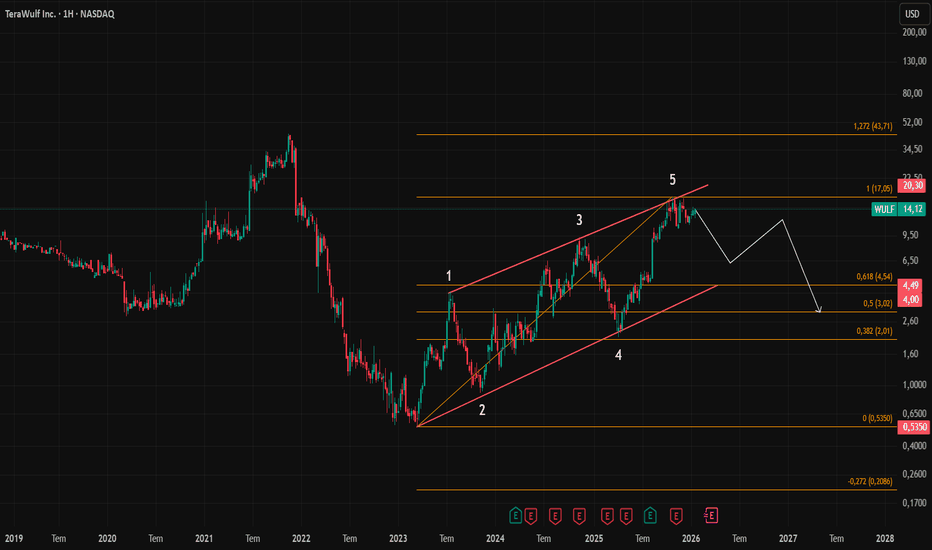Click 2025 on the time axis
The height and width of the screenshot is (550, 932).
click(593, 538)
